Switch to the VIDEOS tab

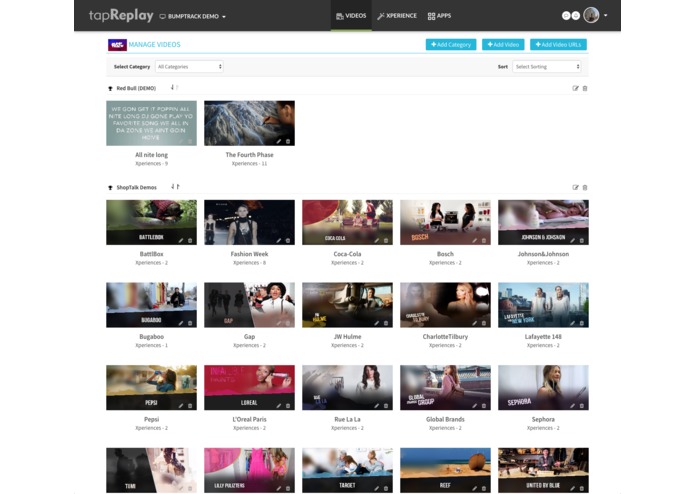pos(351,16)
